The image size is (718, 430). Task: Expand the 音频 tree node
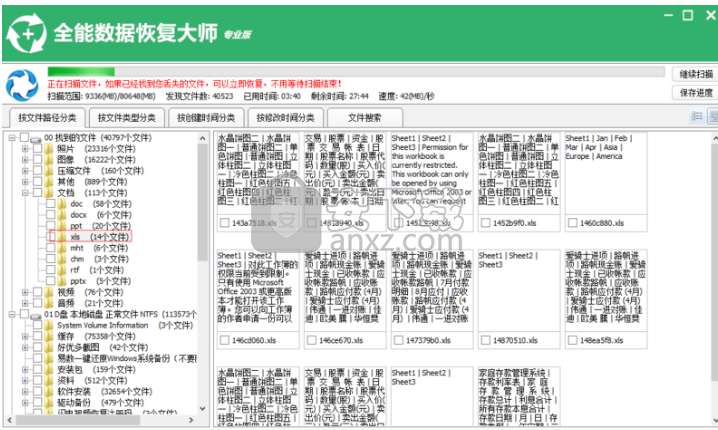point(25,303)
